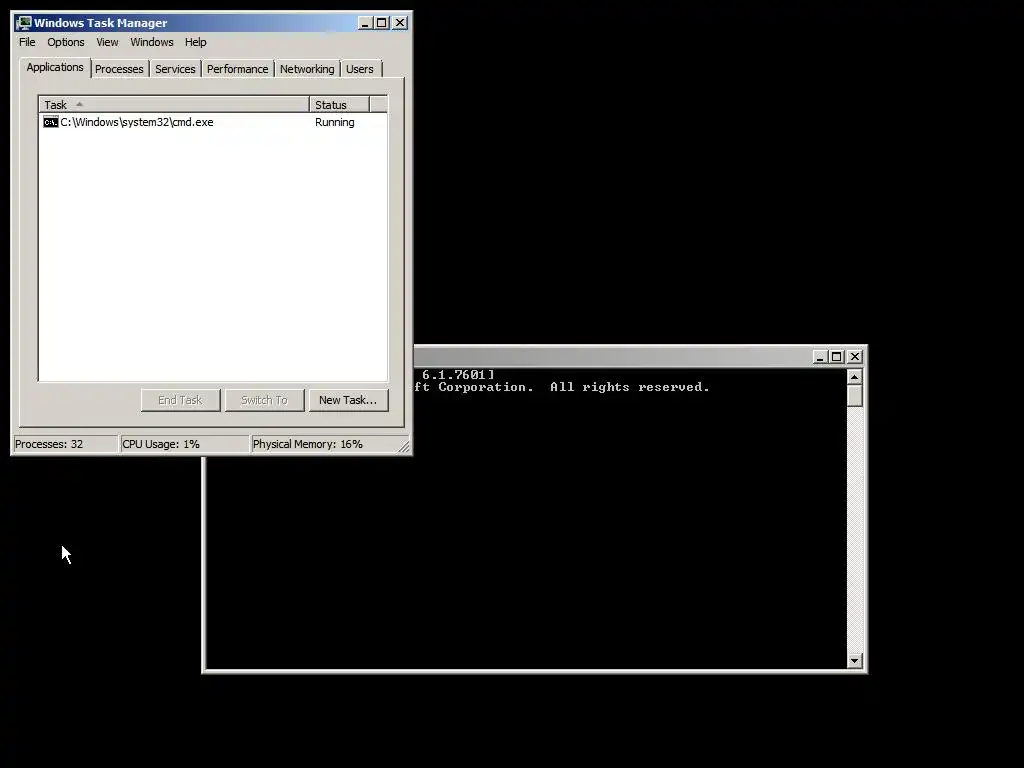1024x768 pixels.
Task: Close the command prompt window
Action: pos(855,357)
